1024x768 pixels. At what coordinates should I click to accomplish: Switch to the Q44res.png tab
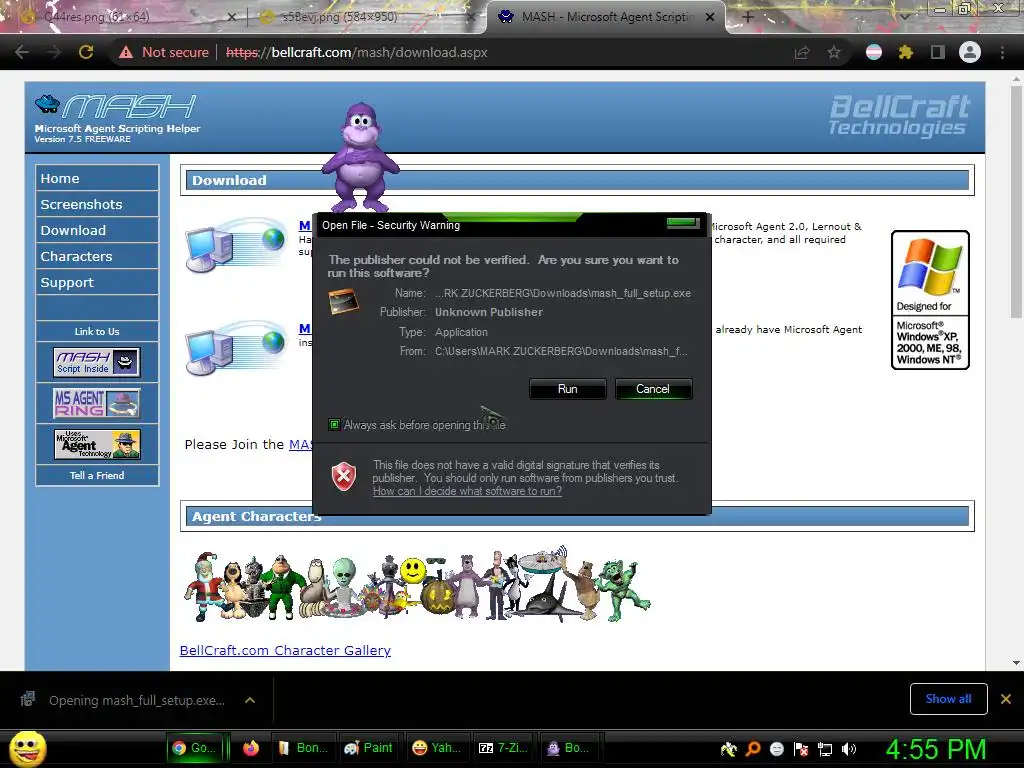point(124,17)
